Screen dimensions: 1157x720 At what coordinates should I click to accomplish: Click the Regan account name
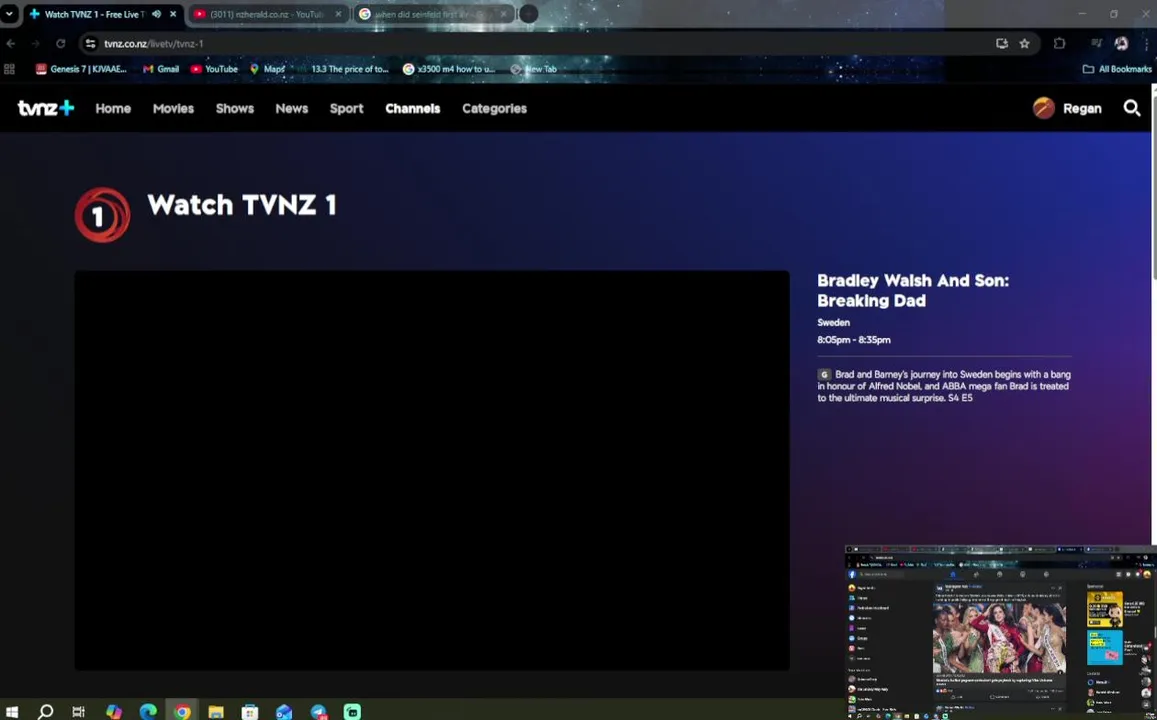coord(1082,108)
